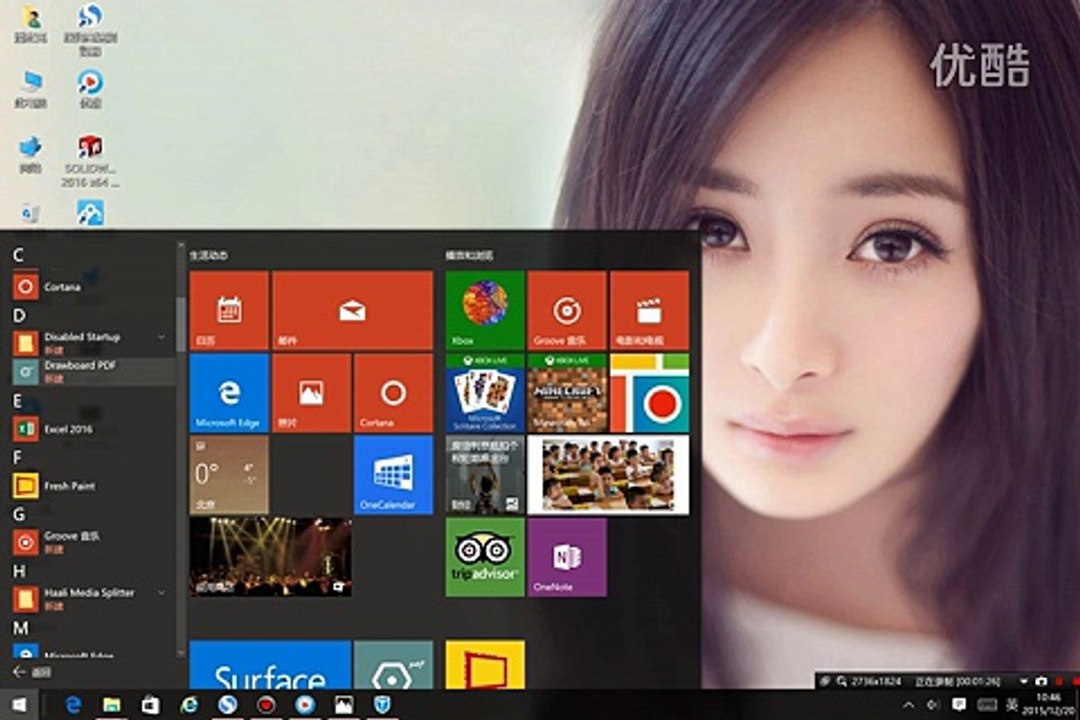
Task: Open the taskbar clock showing 10:46
Action: 1048,704
